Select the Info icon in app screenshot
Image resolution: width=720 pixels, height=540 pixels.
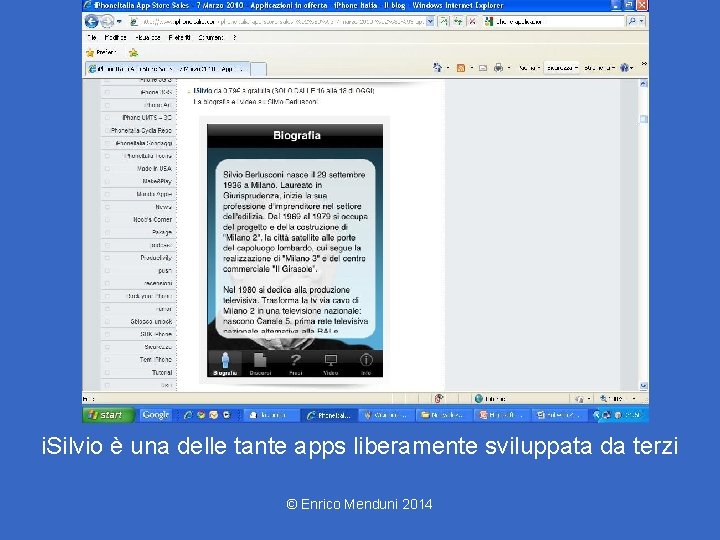coord(366,364)
